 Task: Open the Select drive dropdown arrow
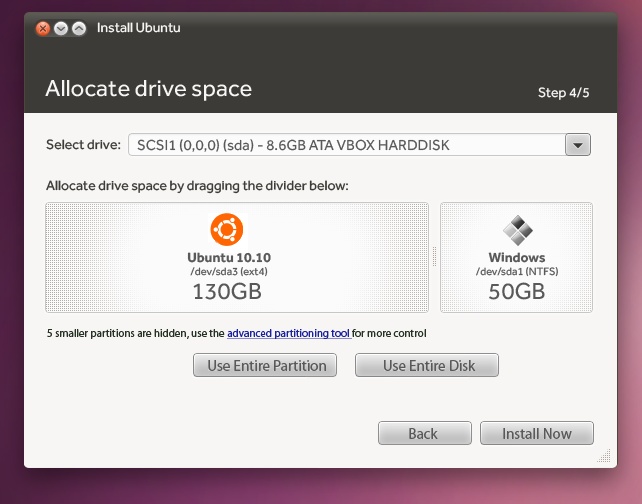pos(578,145)
